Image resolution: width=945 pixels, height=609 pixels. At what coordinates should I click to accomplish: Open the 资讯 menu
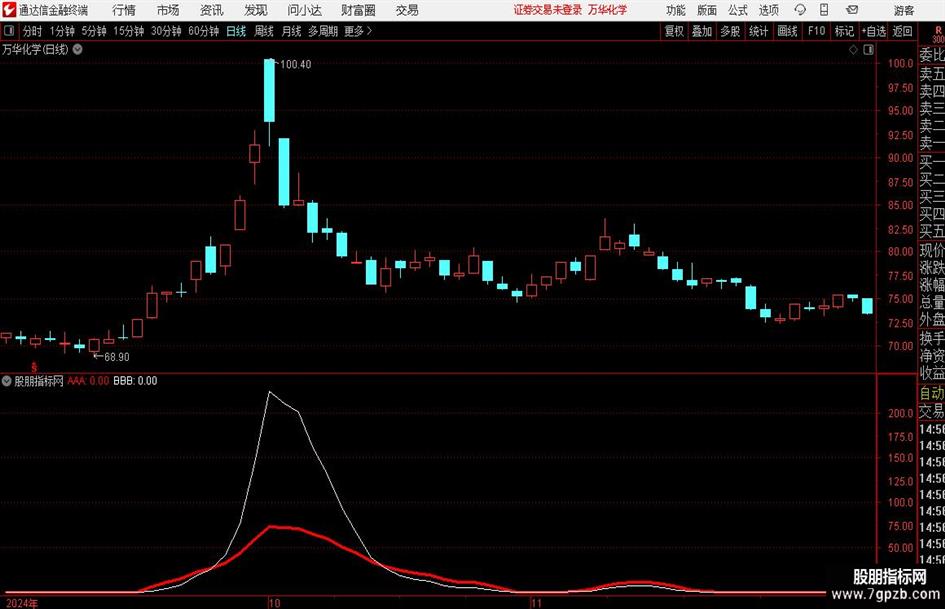click(212, 10)
